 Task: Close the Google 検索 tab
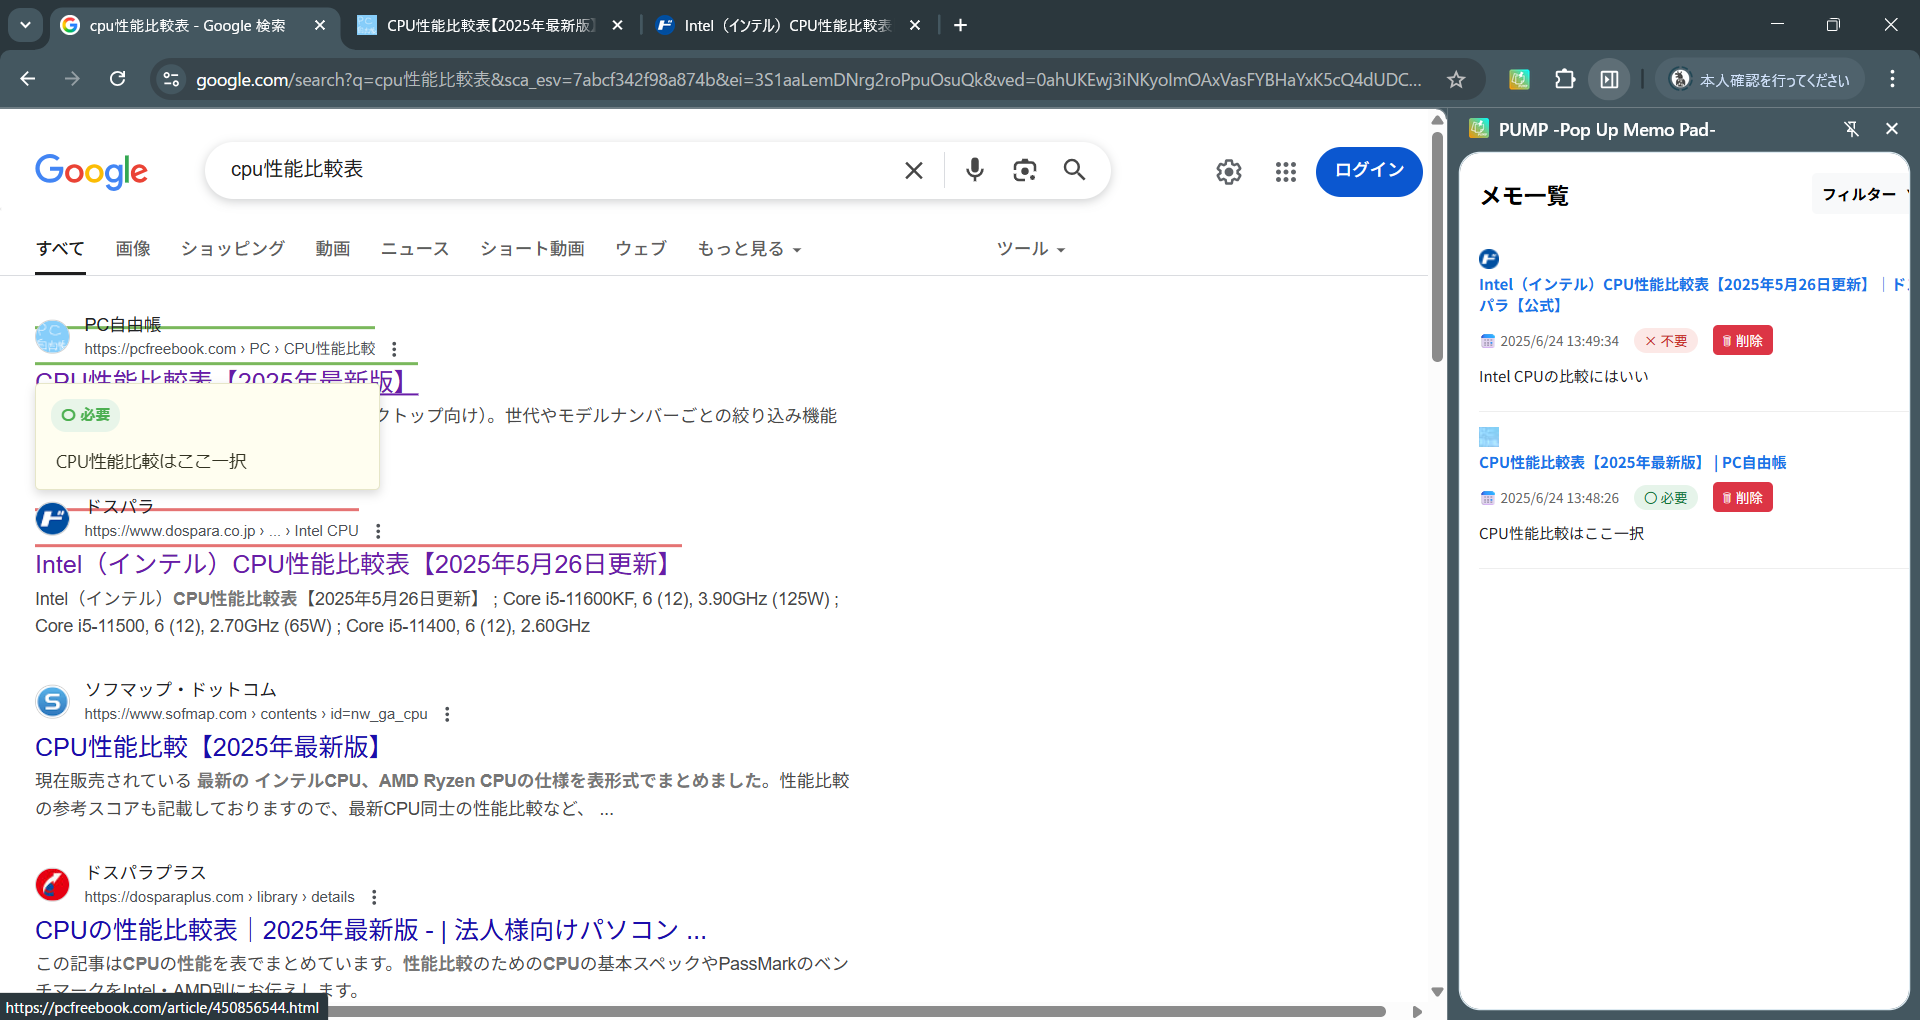(x=320, y=25)
